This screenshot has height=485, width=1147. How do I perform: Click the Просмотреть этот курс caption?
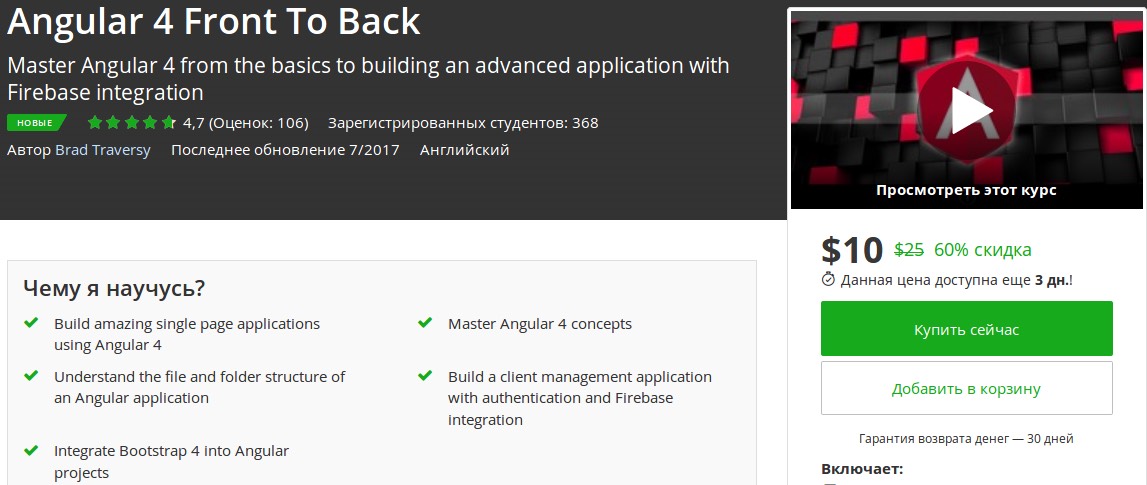[x=966, y=190]
